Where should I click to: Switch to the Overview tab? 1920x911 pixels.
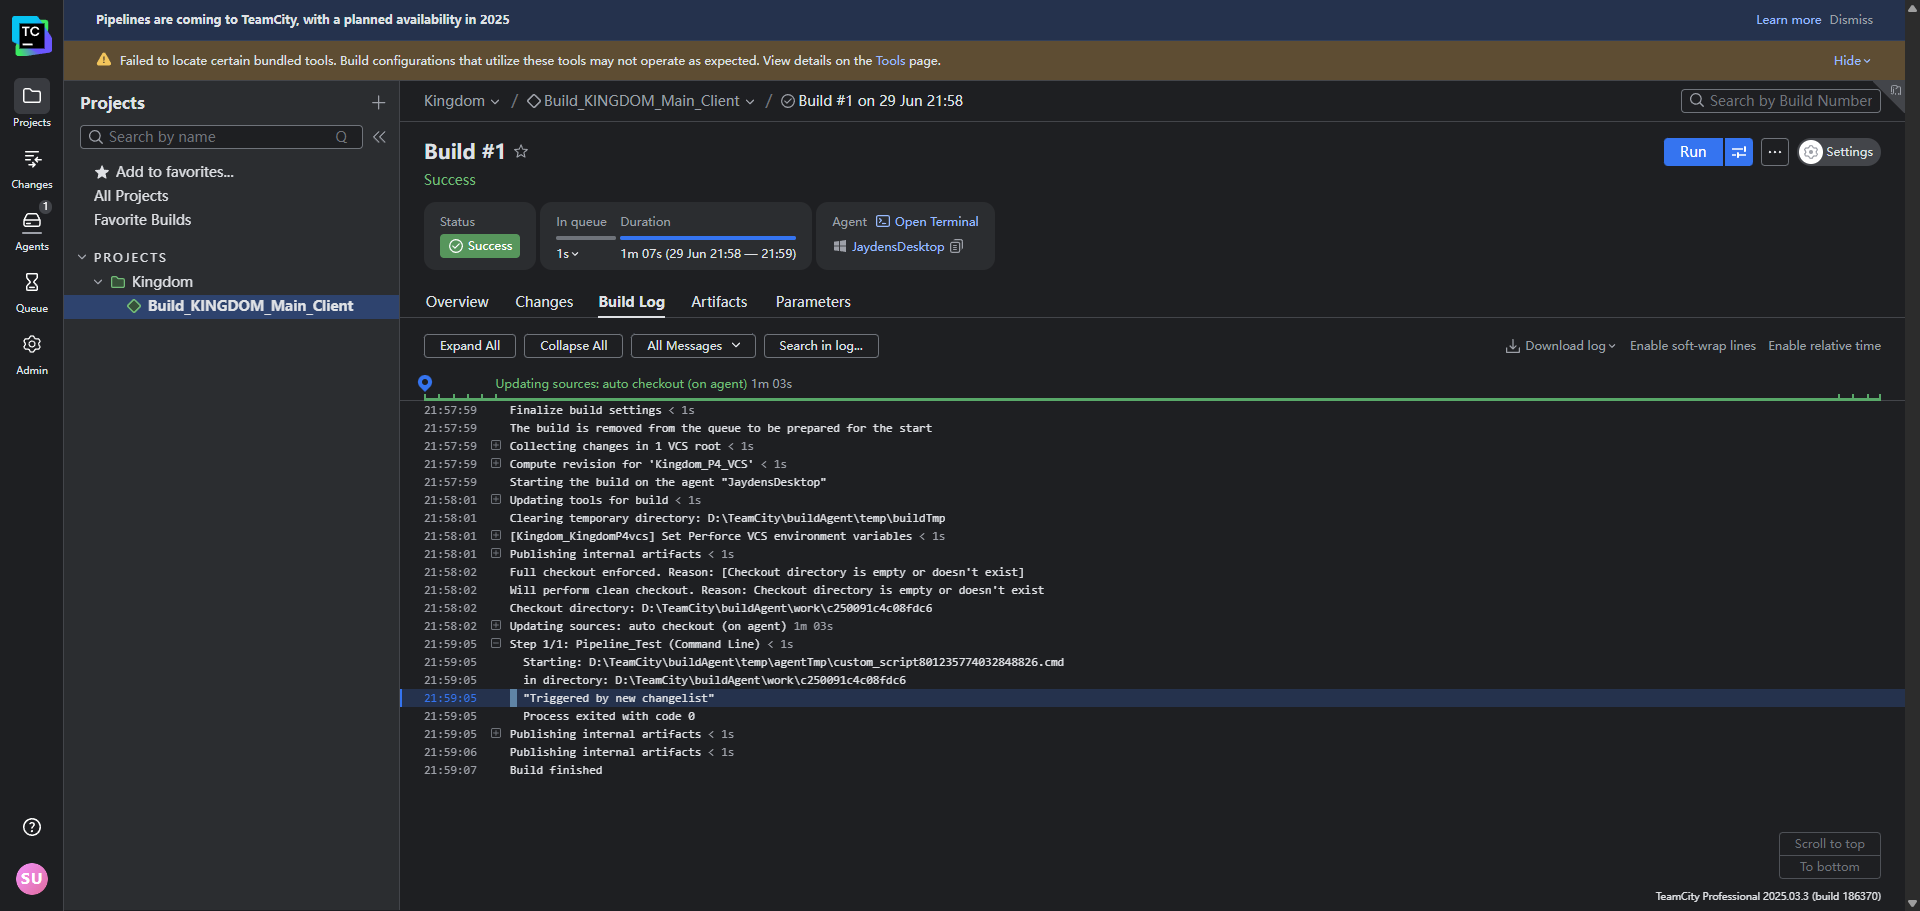(x=457, y=302)
